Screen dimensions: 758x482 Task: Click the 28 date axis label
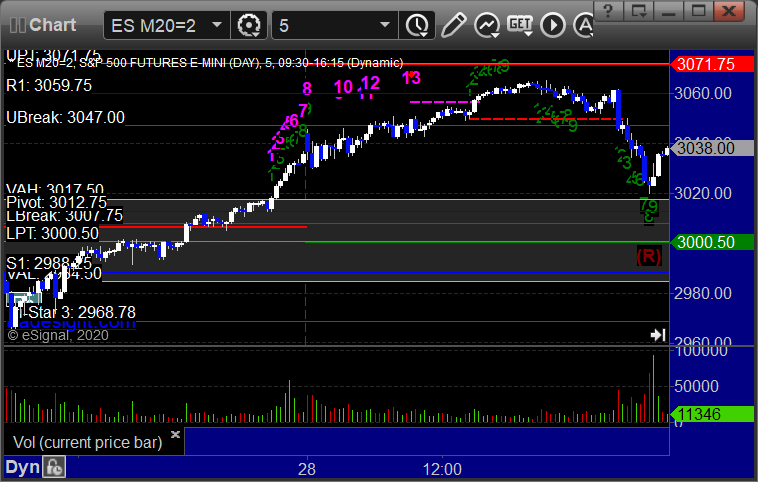click(306, 469)
